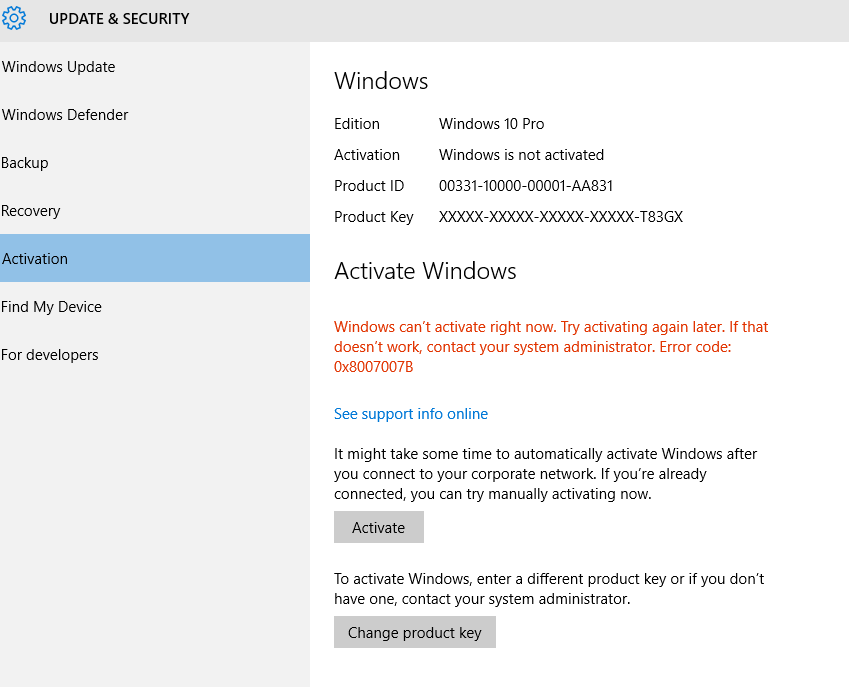Viewport: 849px width, 687px height.
Task: Click the Windows 10 Pro edition value
Action: pyautogui.click(x=491, y=124)
